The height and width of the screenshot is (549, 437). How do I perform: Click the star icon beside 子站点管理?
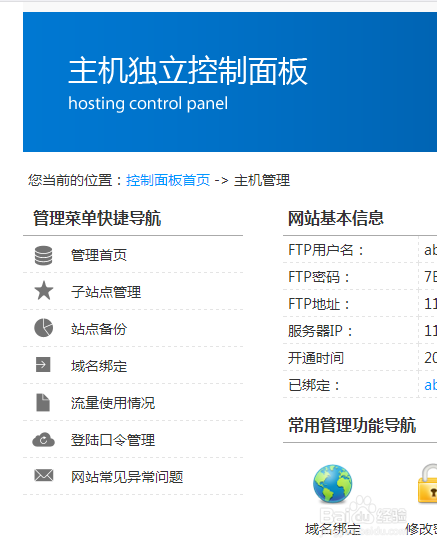(x=44, y=290)
